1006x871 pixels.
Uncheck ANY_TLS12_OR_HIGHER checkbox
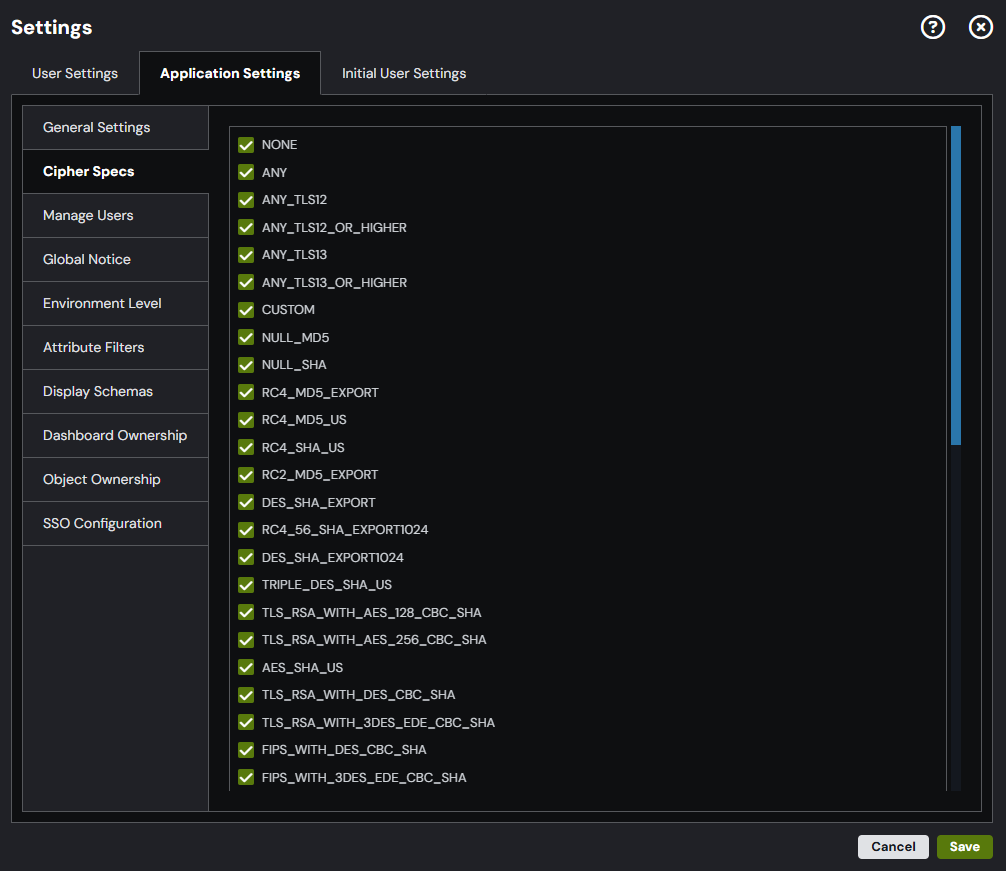pyautogui.click(x=246, y=228)
